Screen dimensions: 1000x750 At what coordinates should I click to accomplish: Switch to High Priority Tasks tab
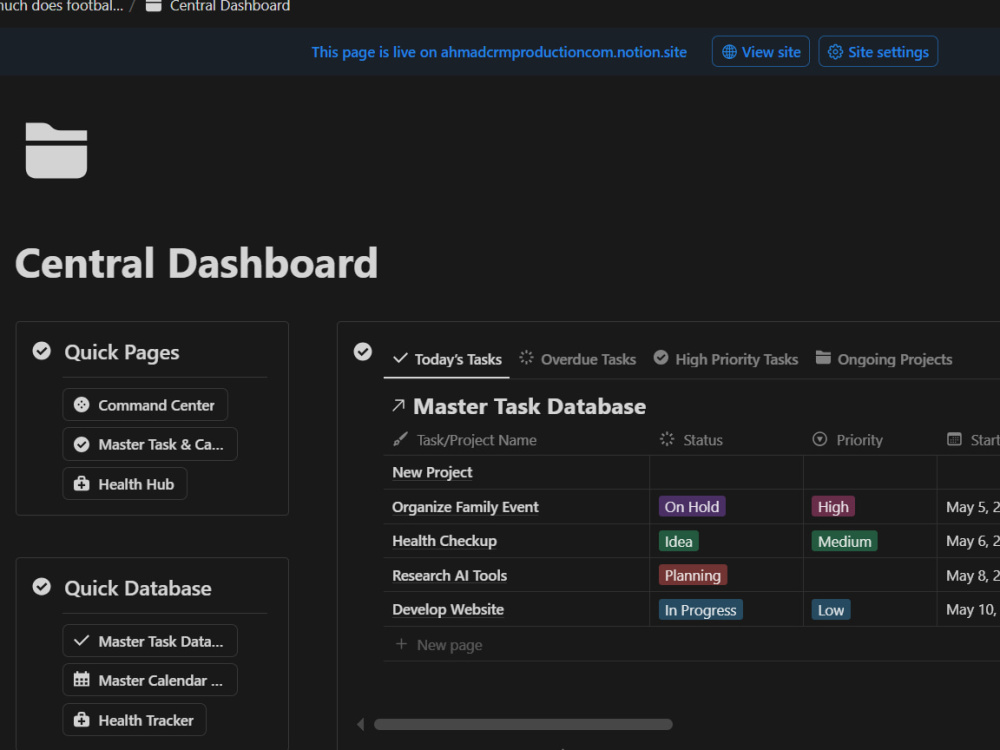tap(726, 360)
